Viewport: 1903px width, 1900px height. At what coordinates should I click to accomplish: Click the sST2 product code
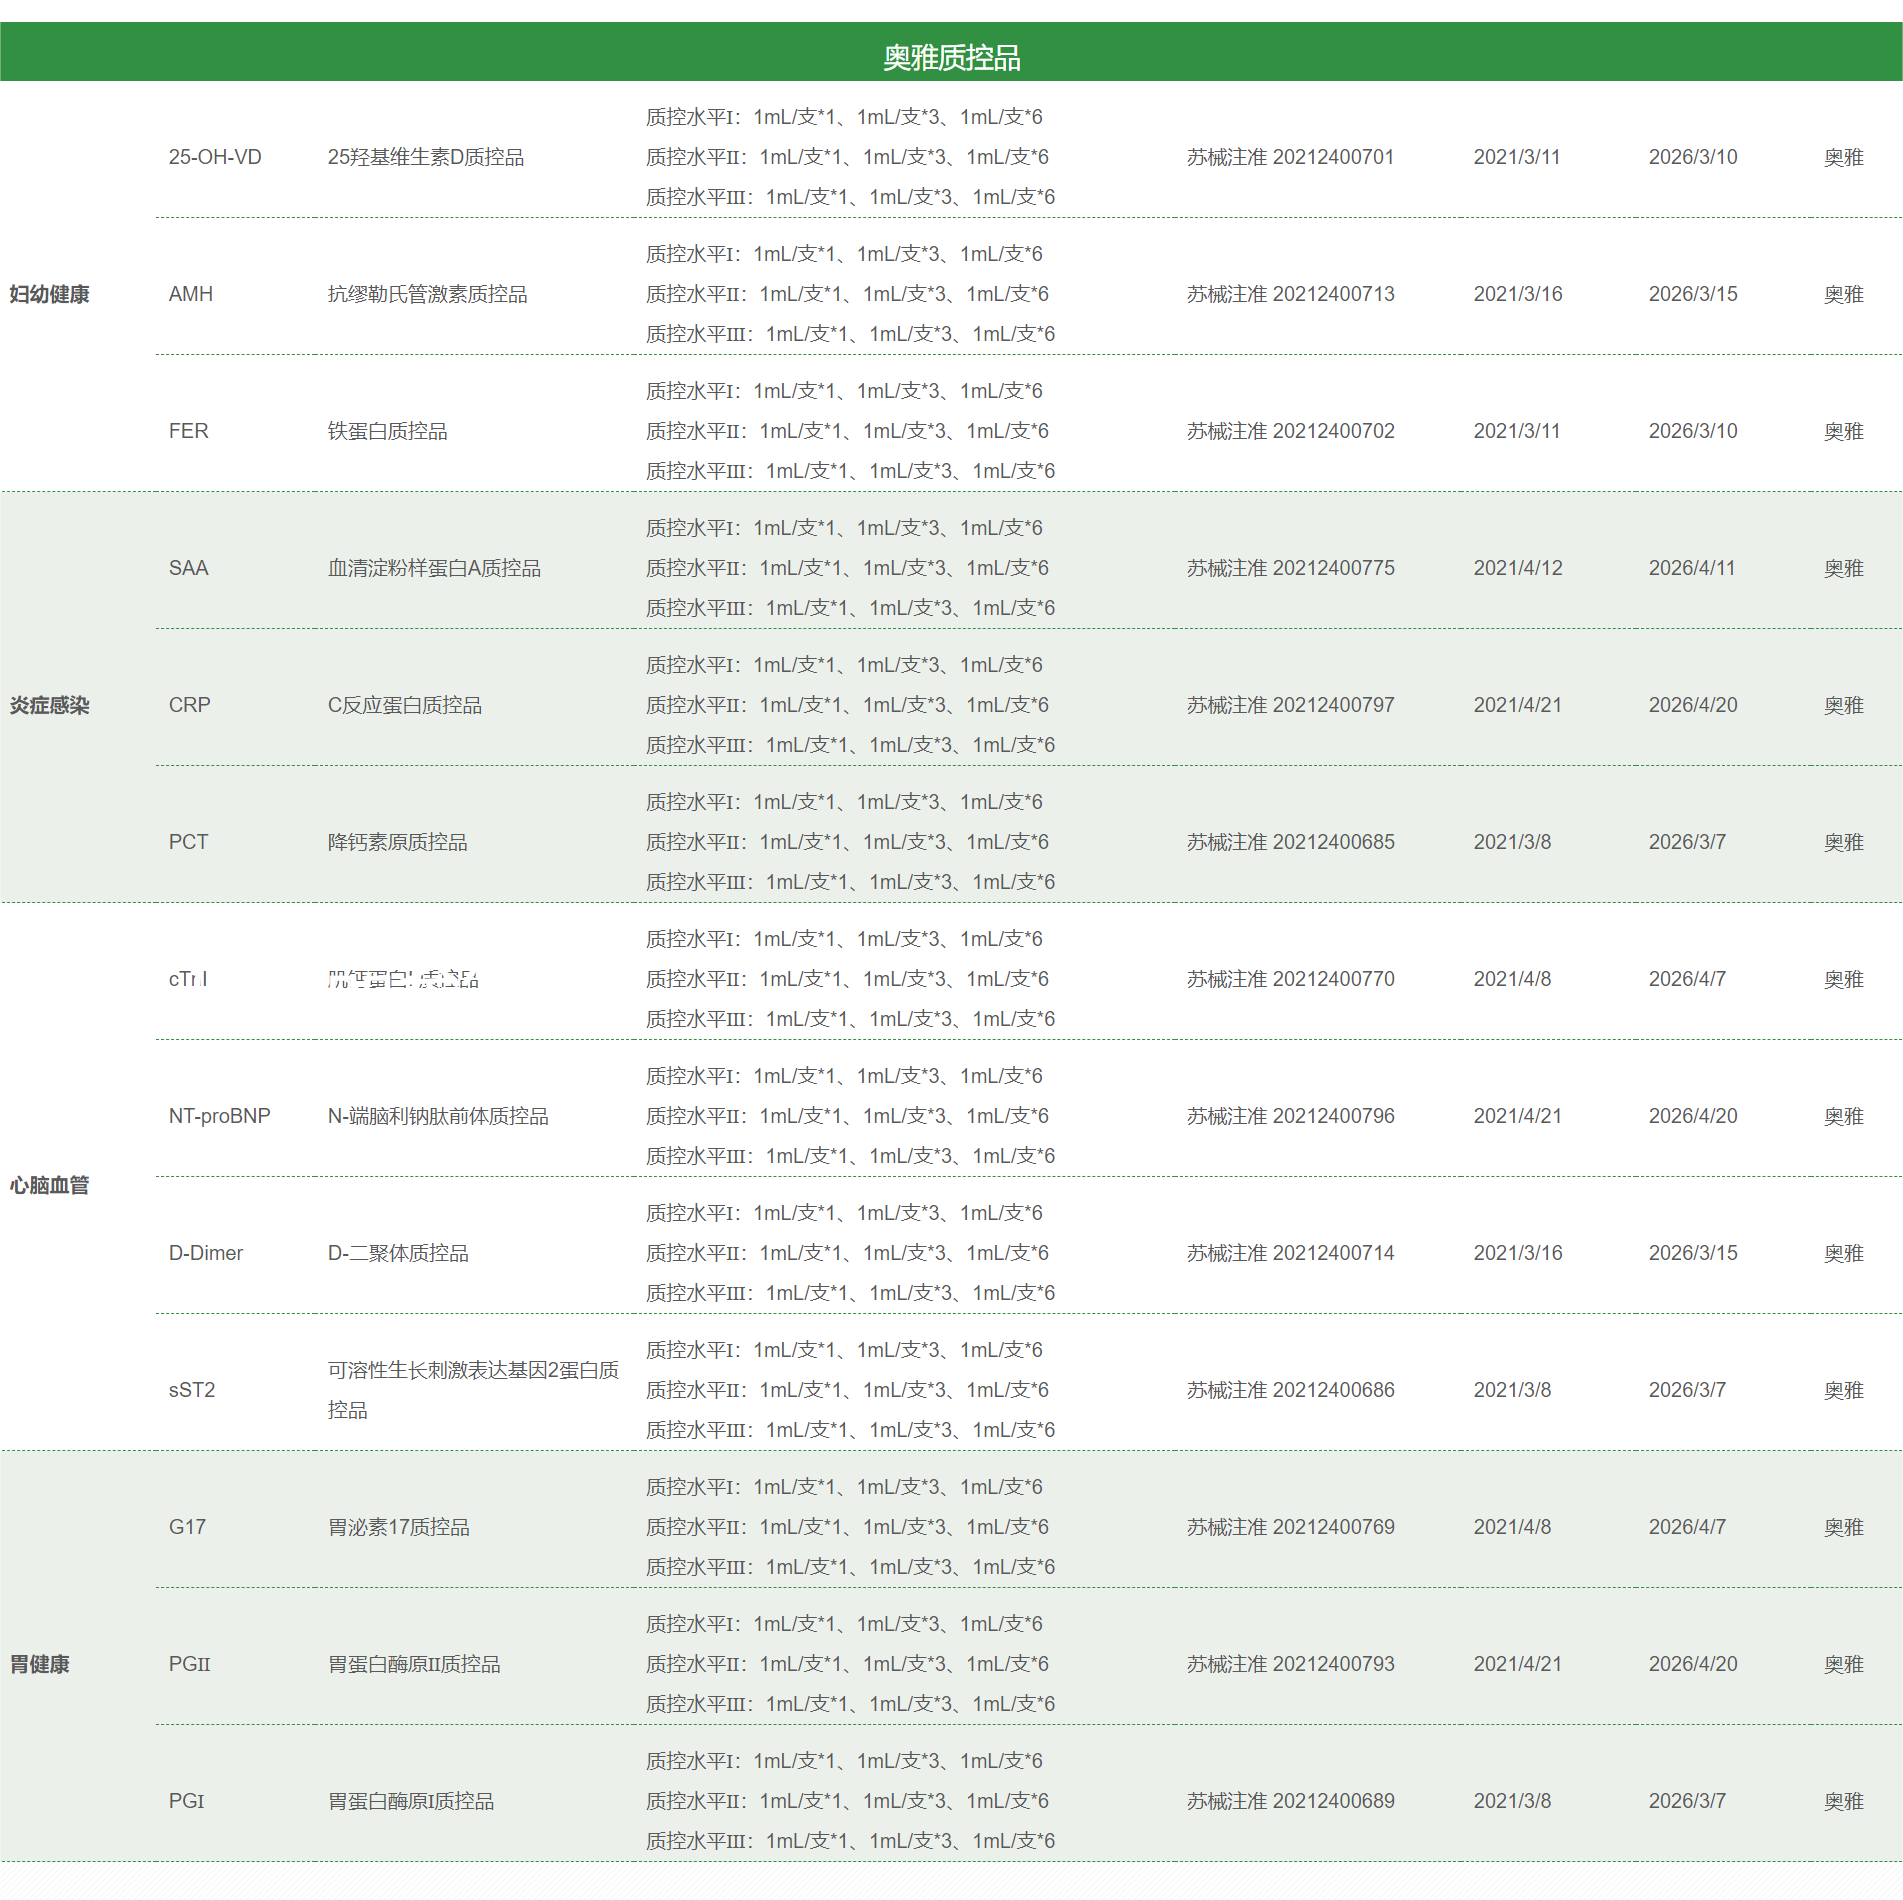click(191, 1390)
